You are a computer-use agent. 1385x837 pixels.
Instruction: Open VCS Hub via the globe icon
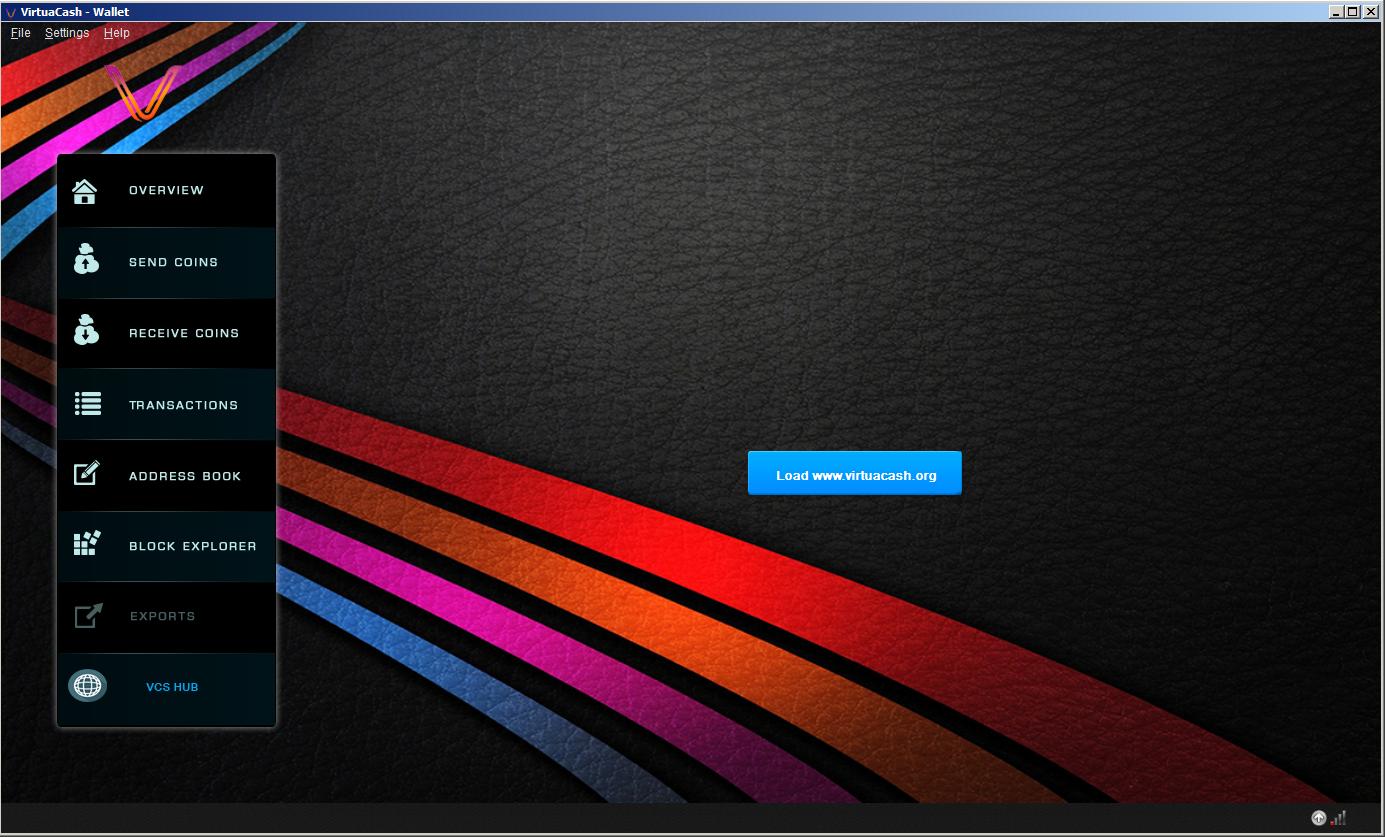[88, 686]
